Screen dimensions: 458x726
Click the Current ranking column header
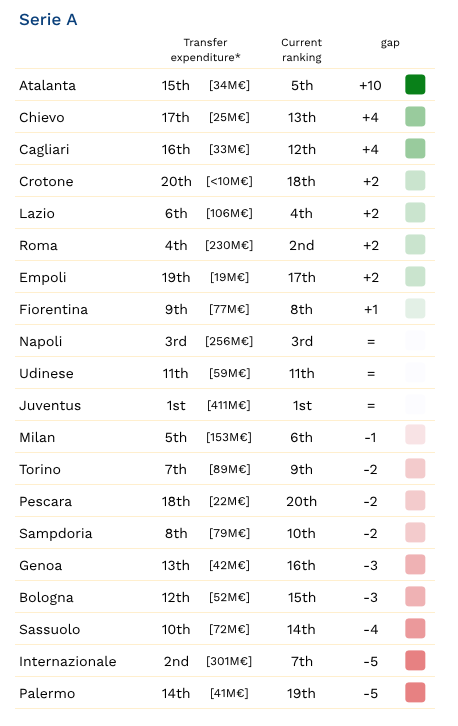click(301, 50)
